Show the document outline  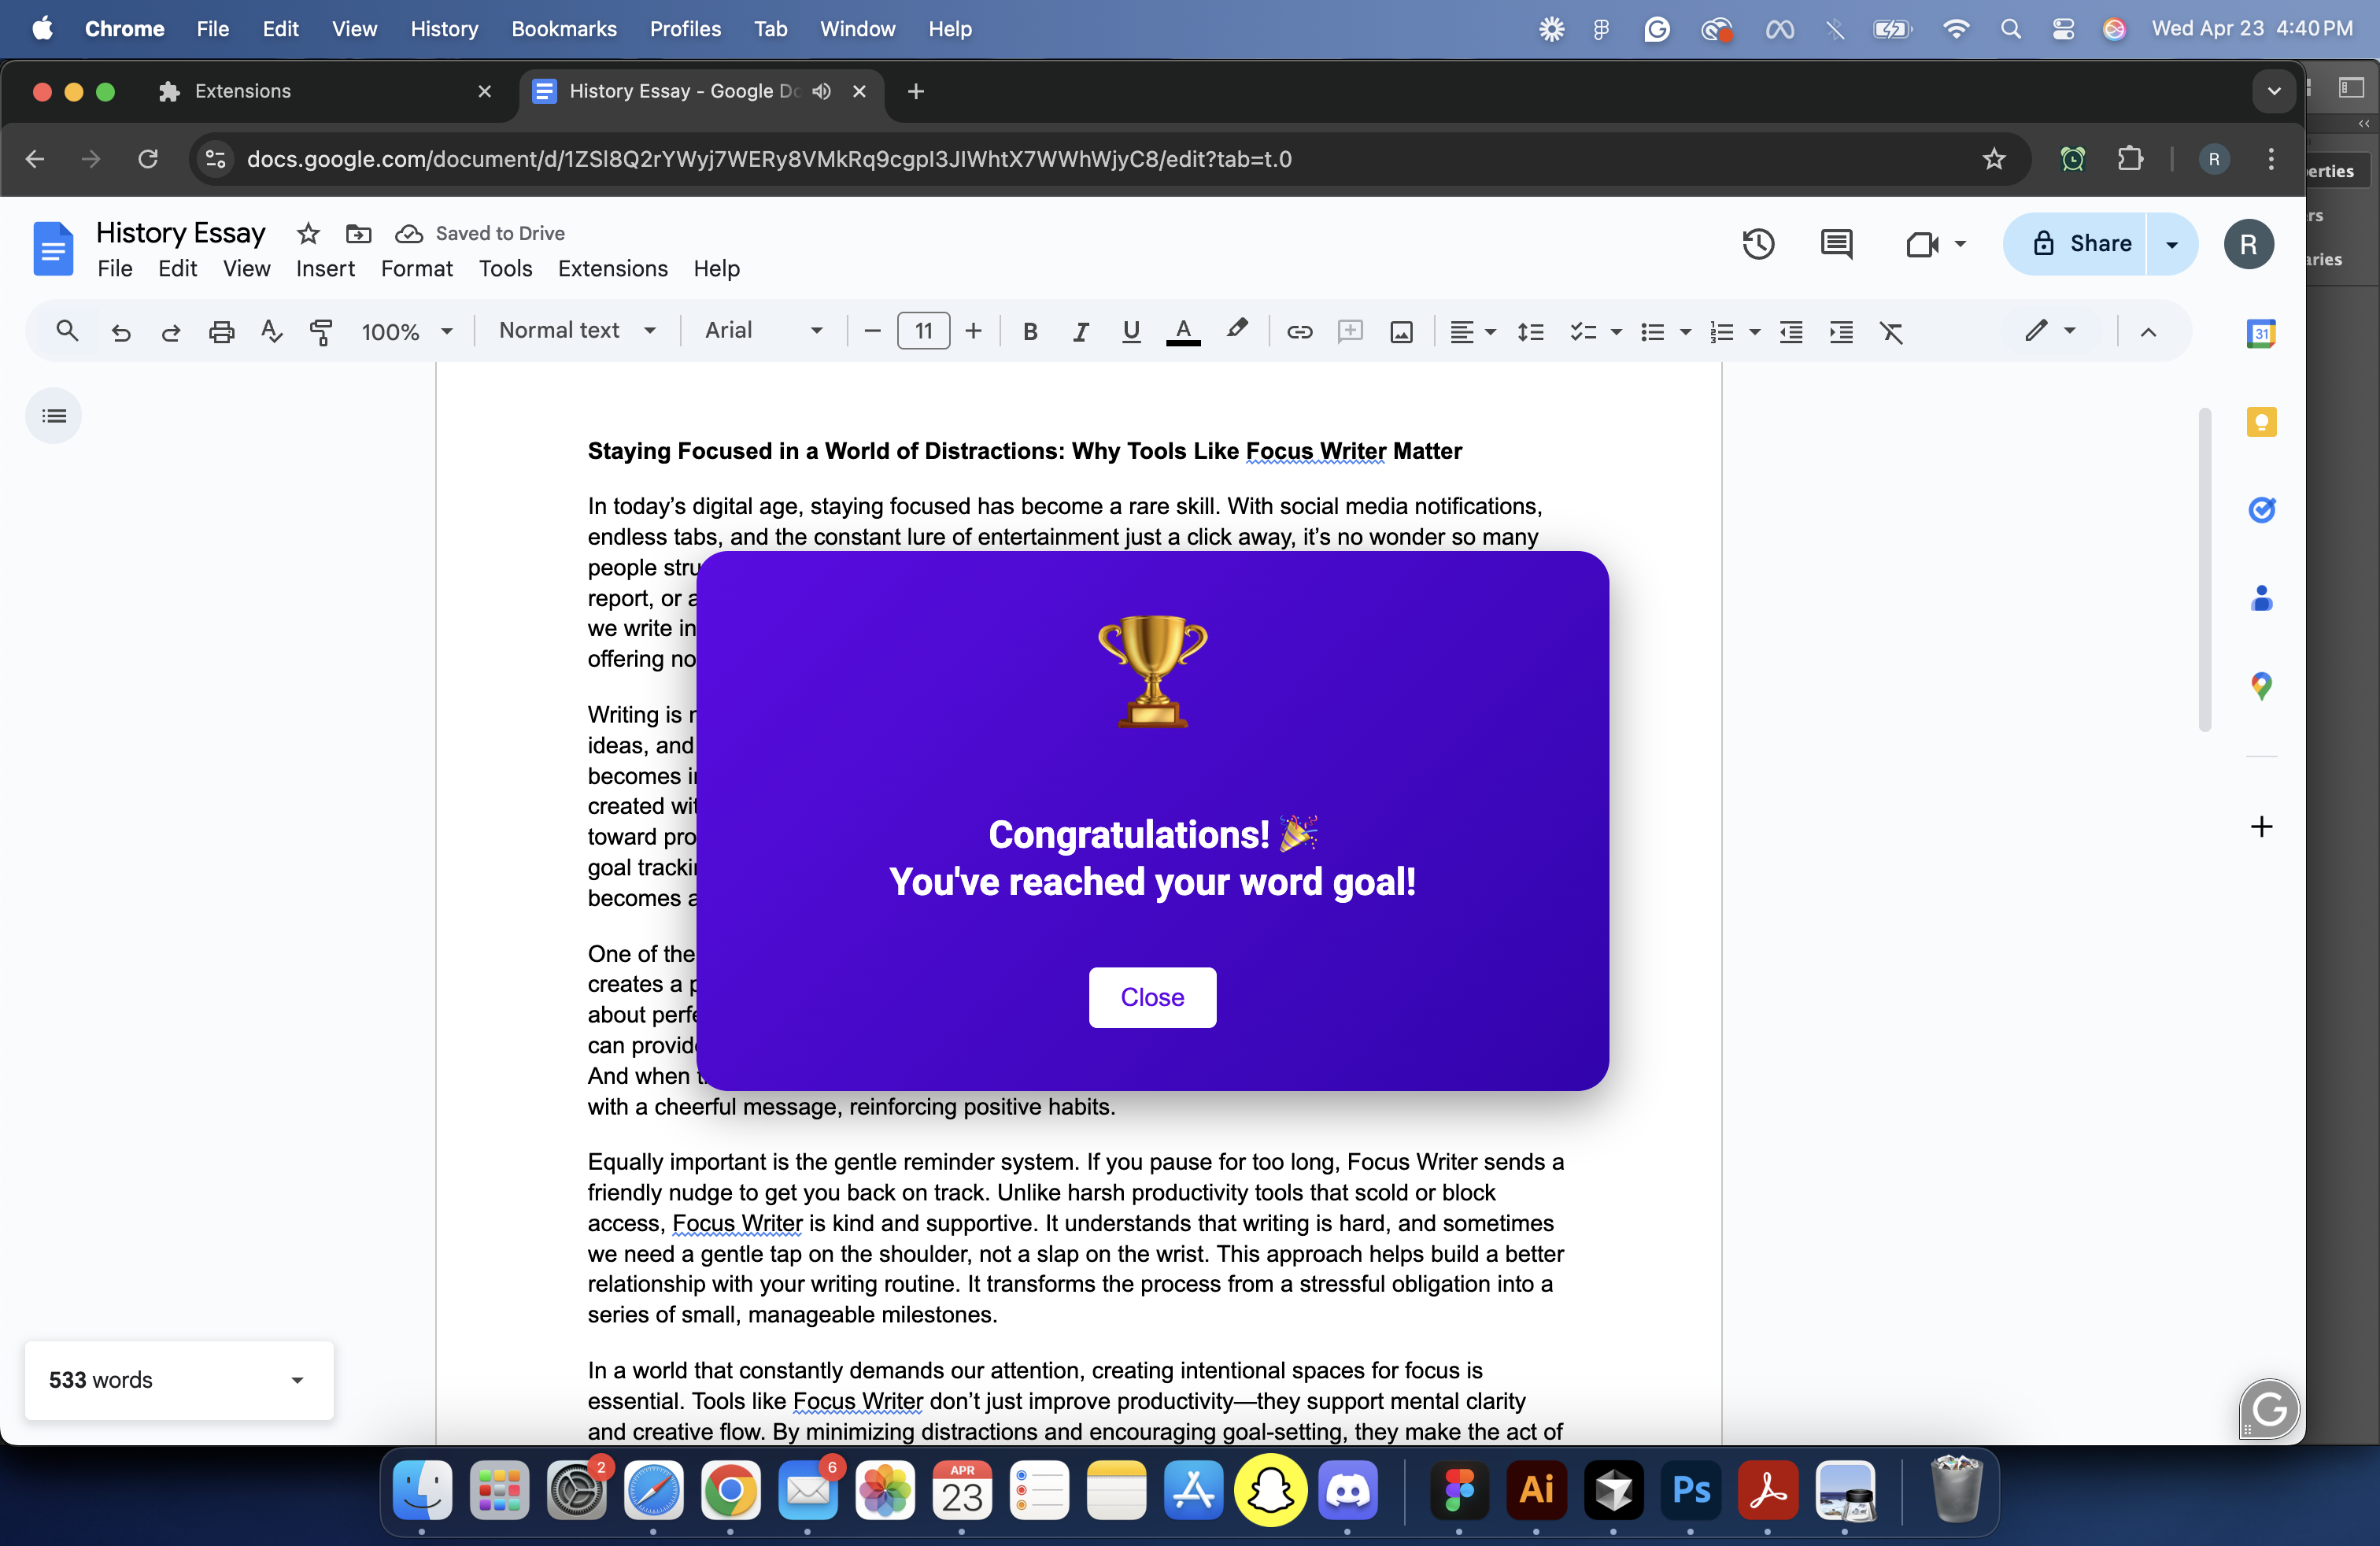coord(54,415)
